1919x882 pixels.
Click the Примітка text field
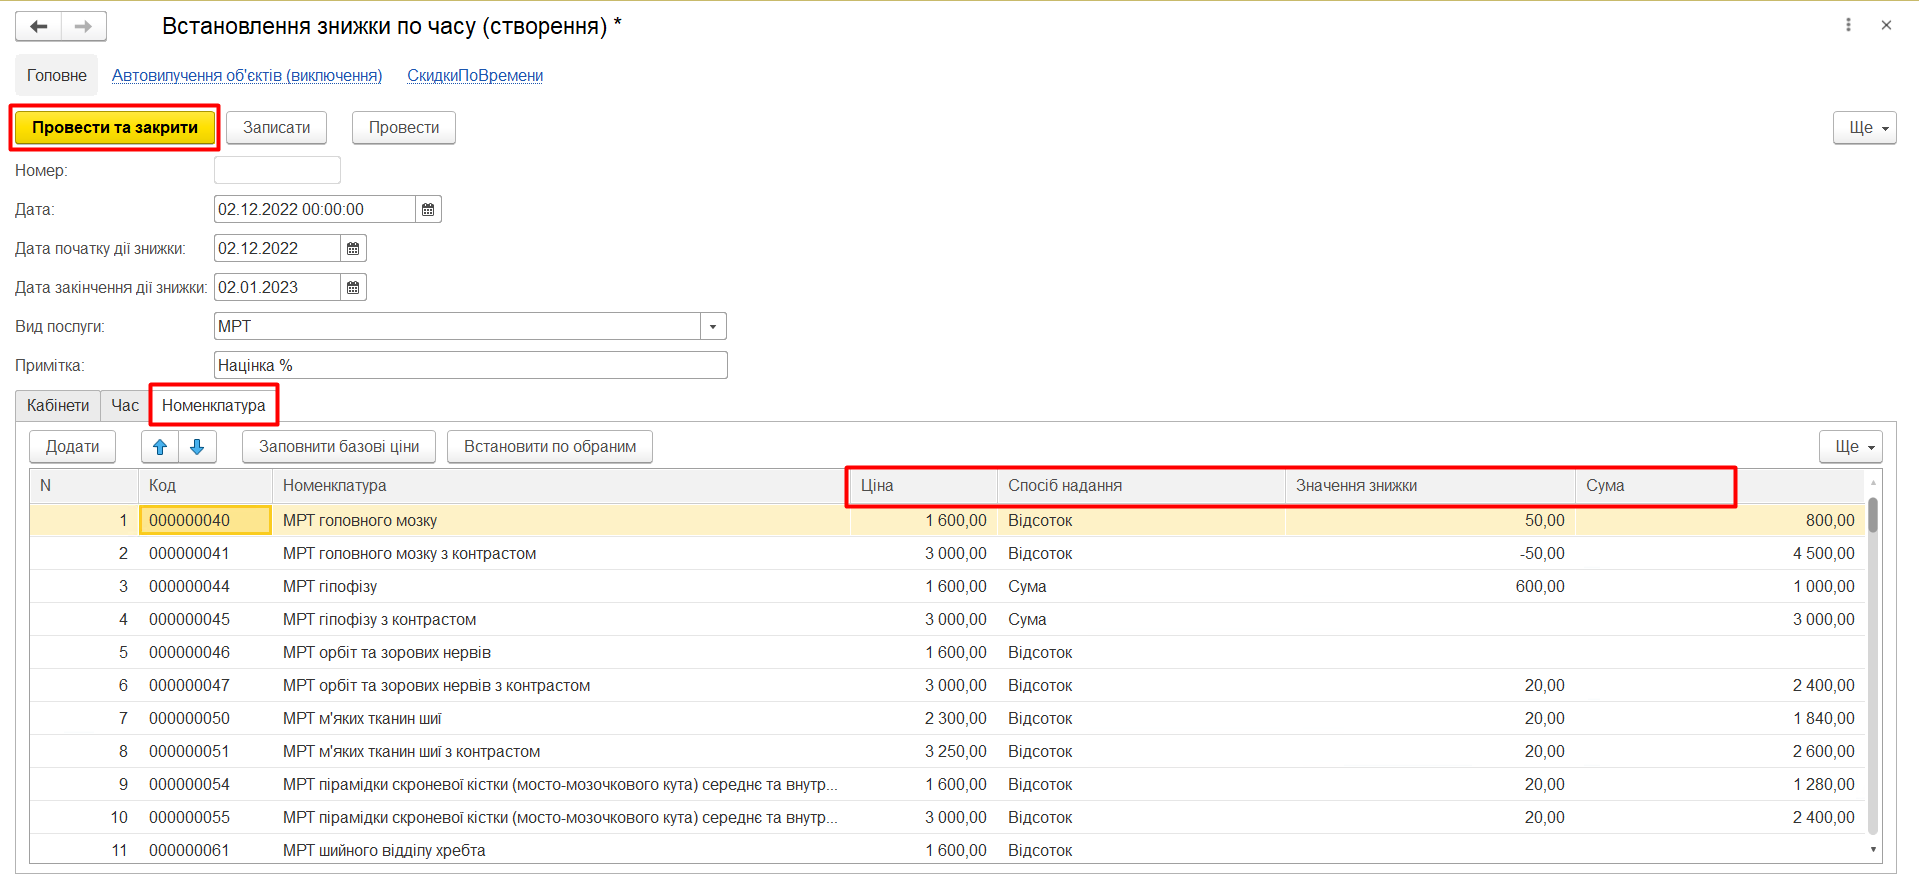point(470,365)
